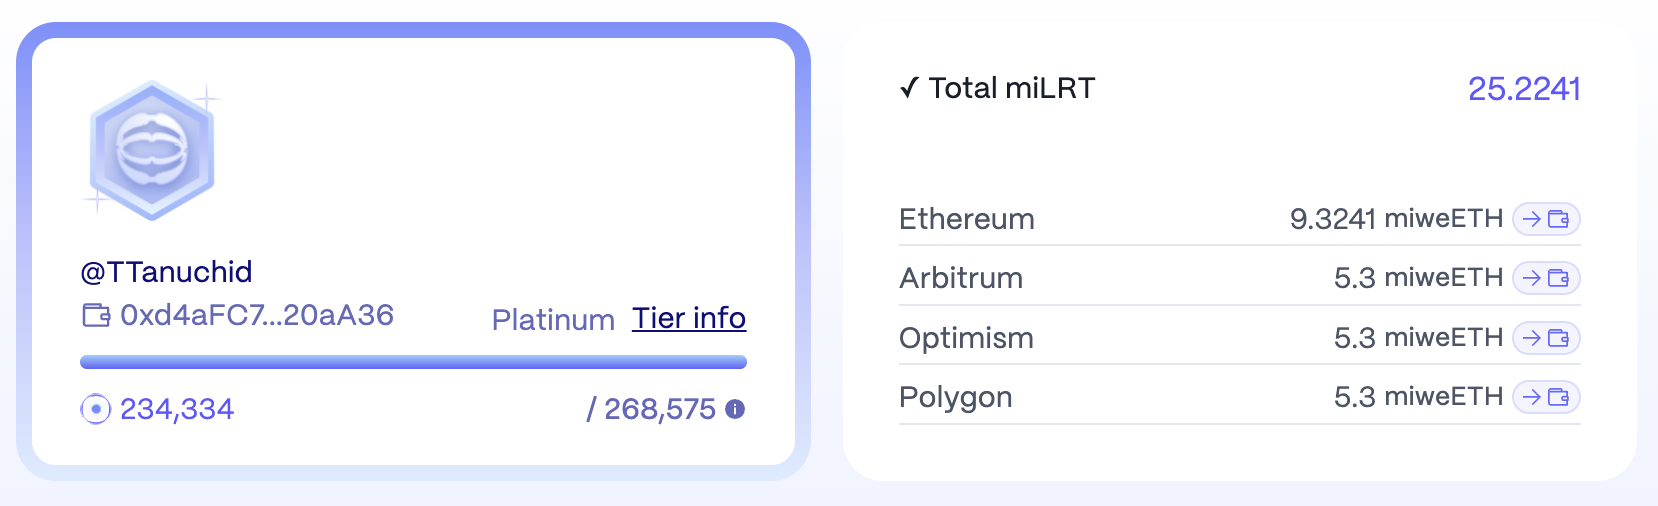Click the 25.2241 total miLRT value
Viewport: 1658px width, 506px height.
[1524, 89]
